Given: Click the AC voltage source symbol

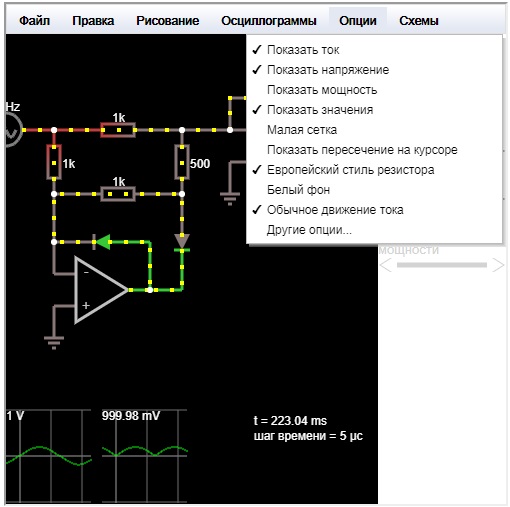Looking at the screenshot, I should point(13,130).
